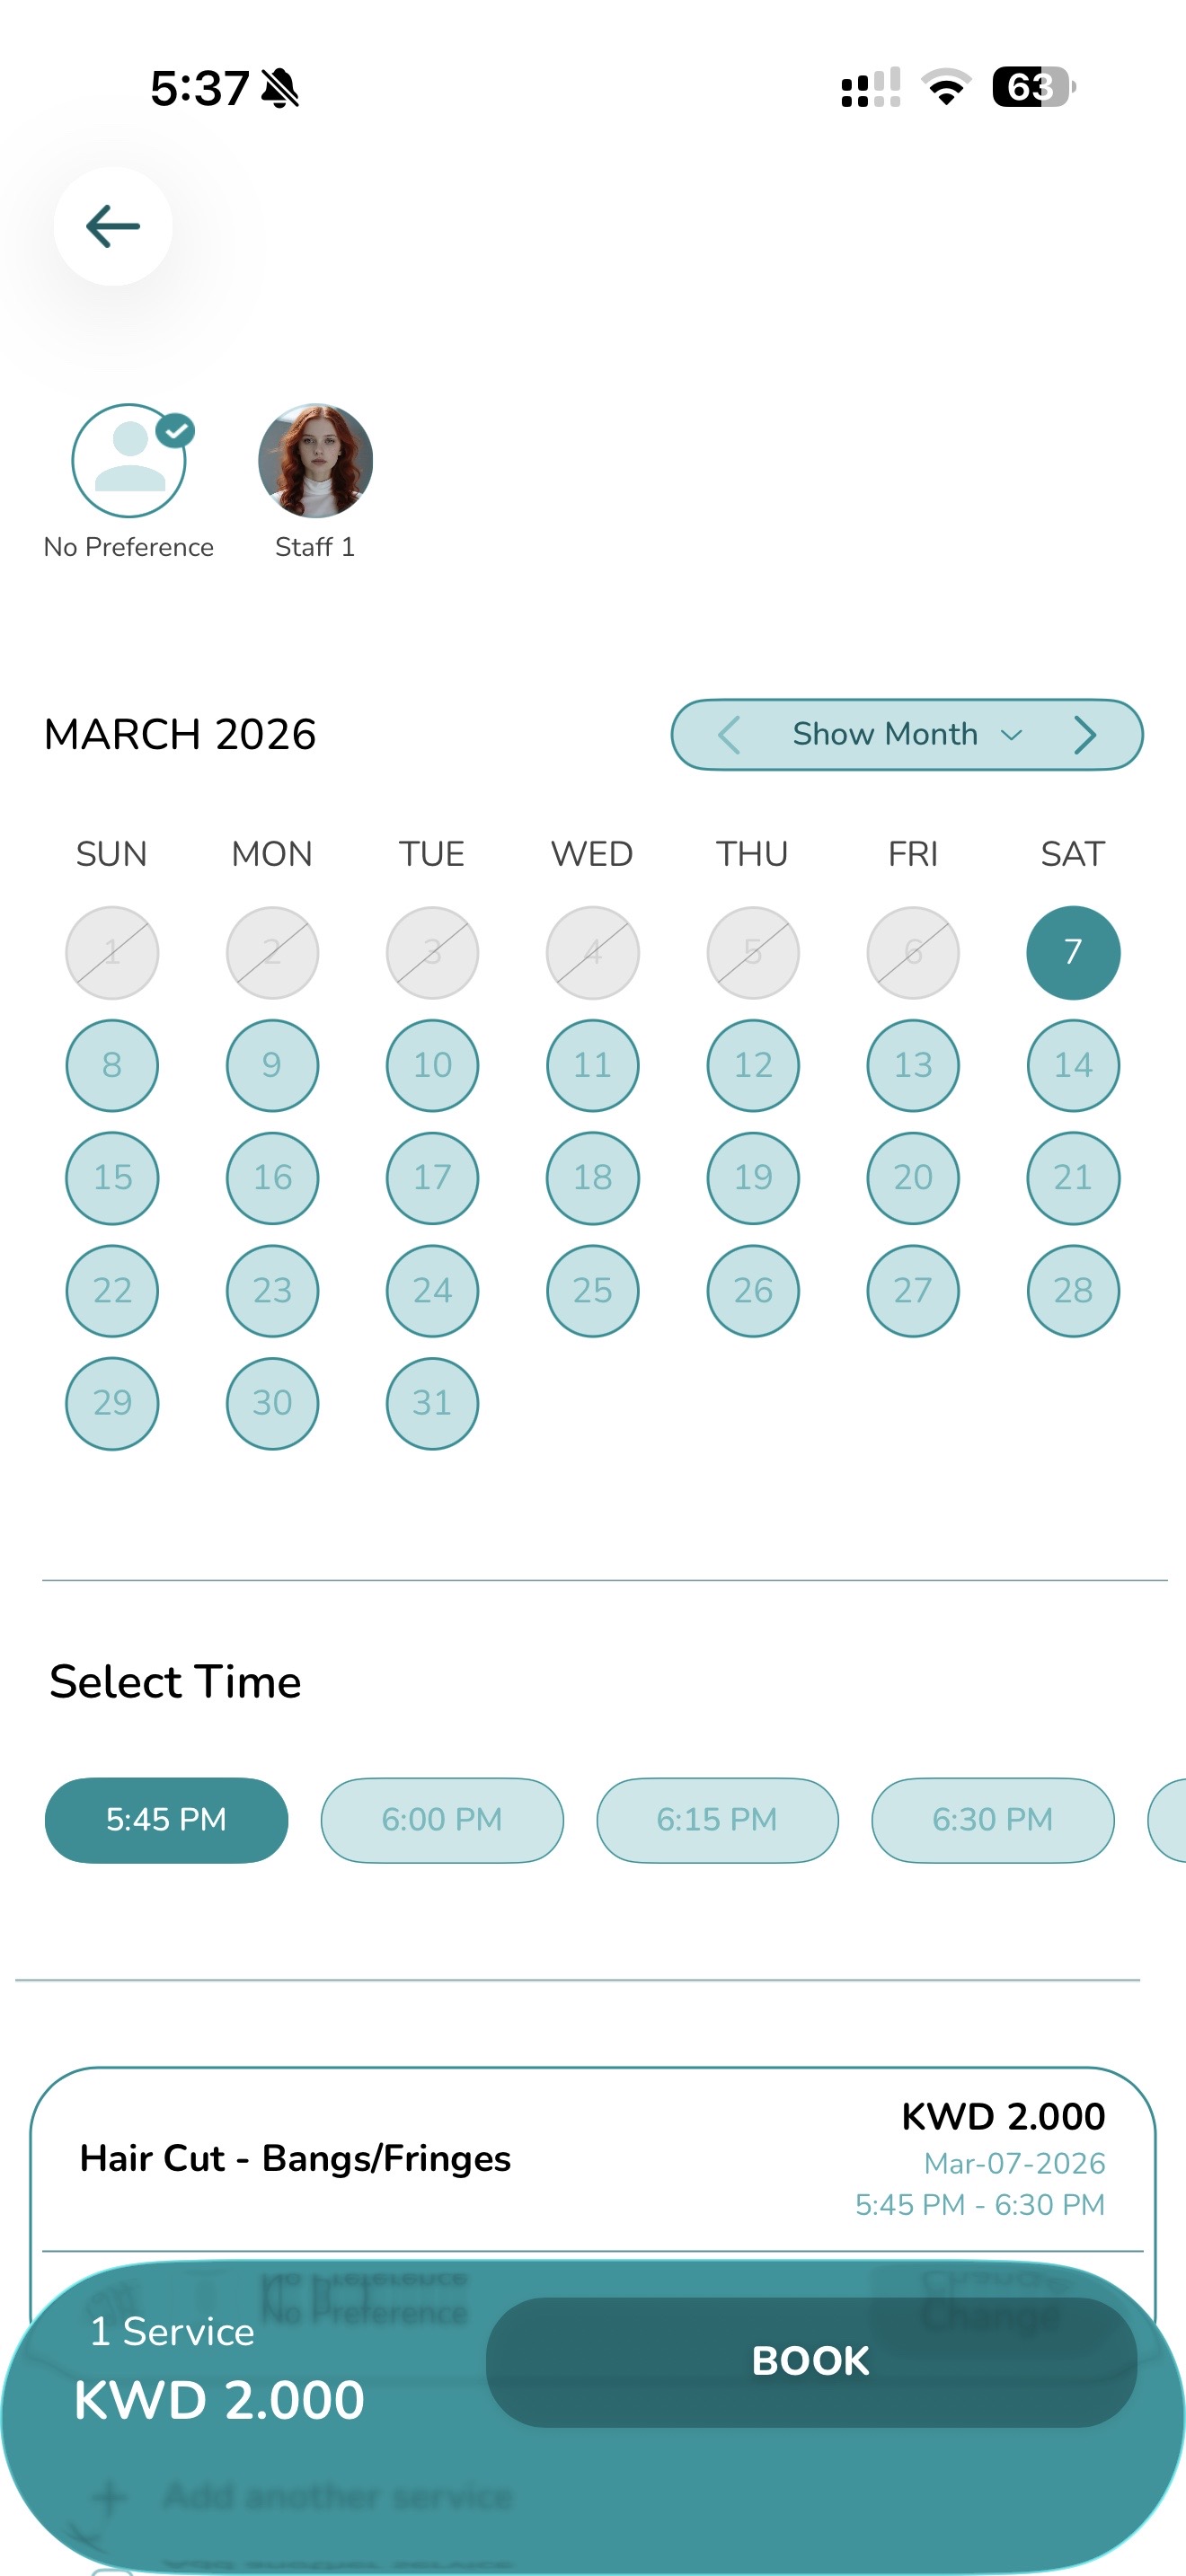The height and width of the screenshot is (2576, 1186).
Task: Pick March 14 date
Action: [x=1073, y=1065]
